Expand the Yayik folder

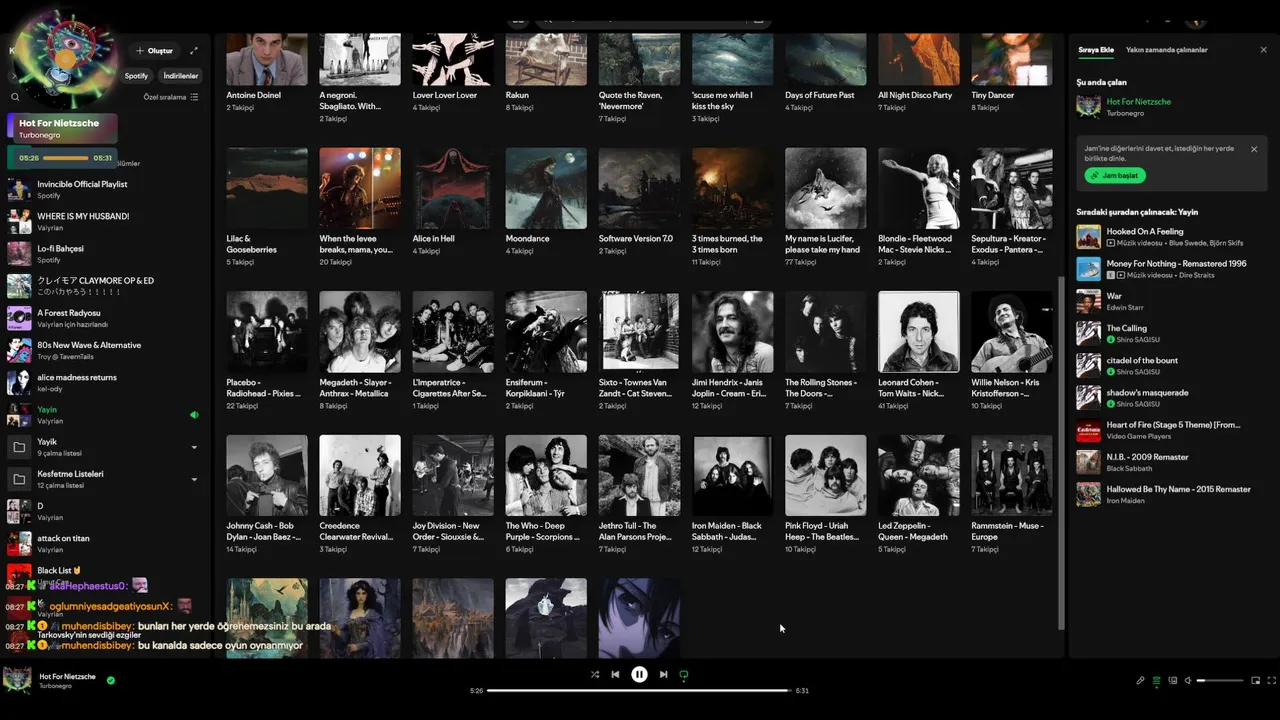coord(194,447)
